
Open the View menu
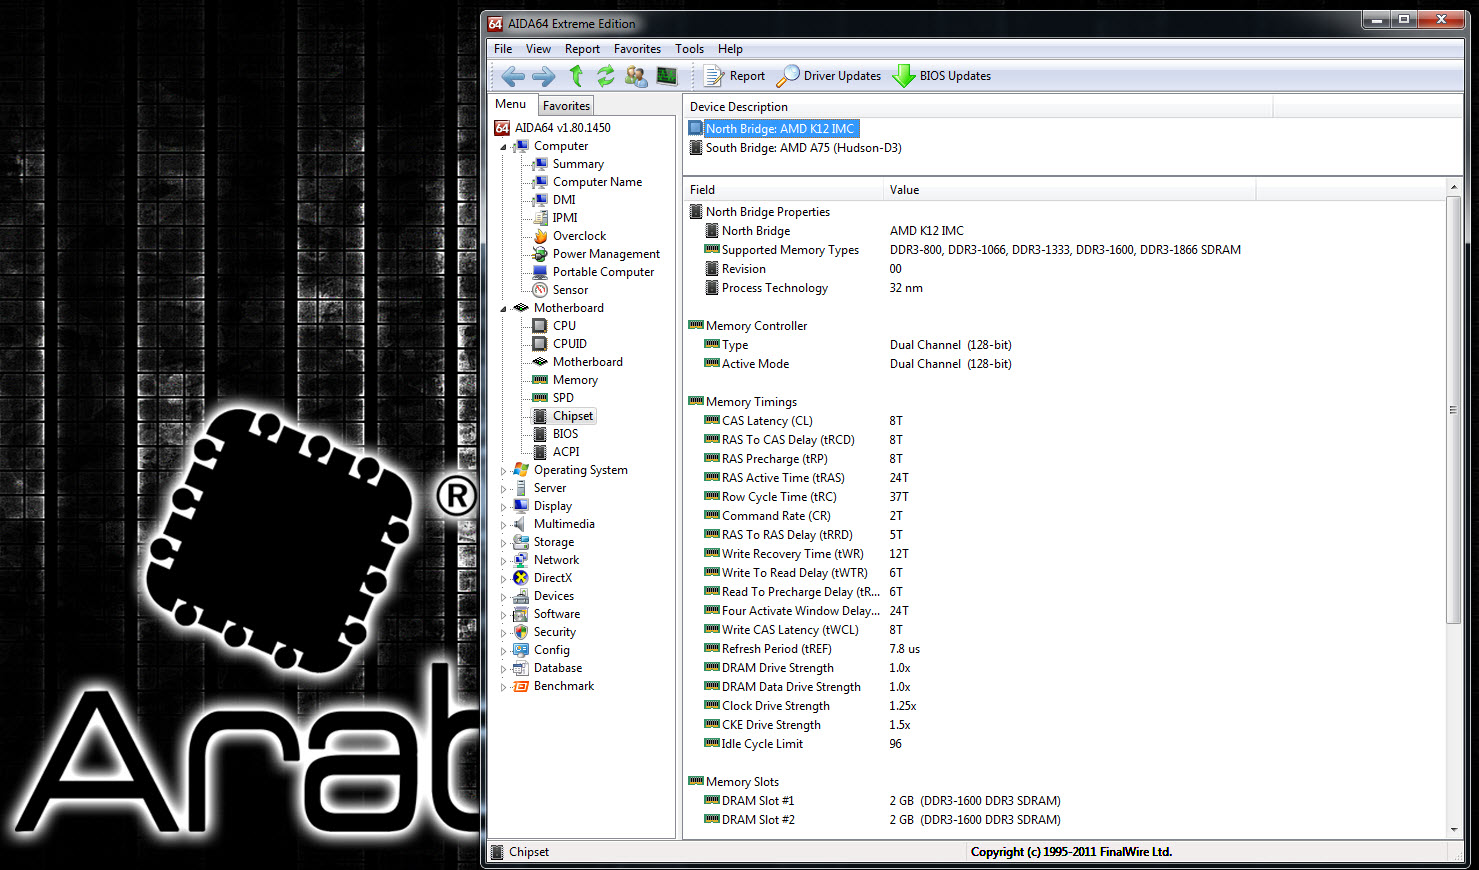tap(538, 49)
